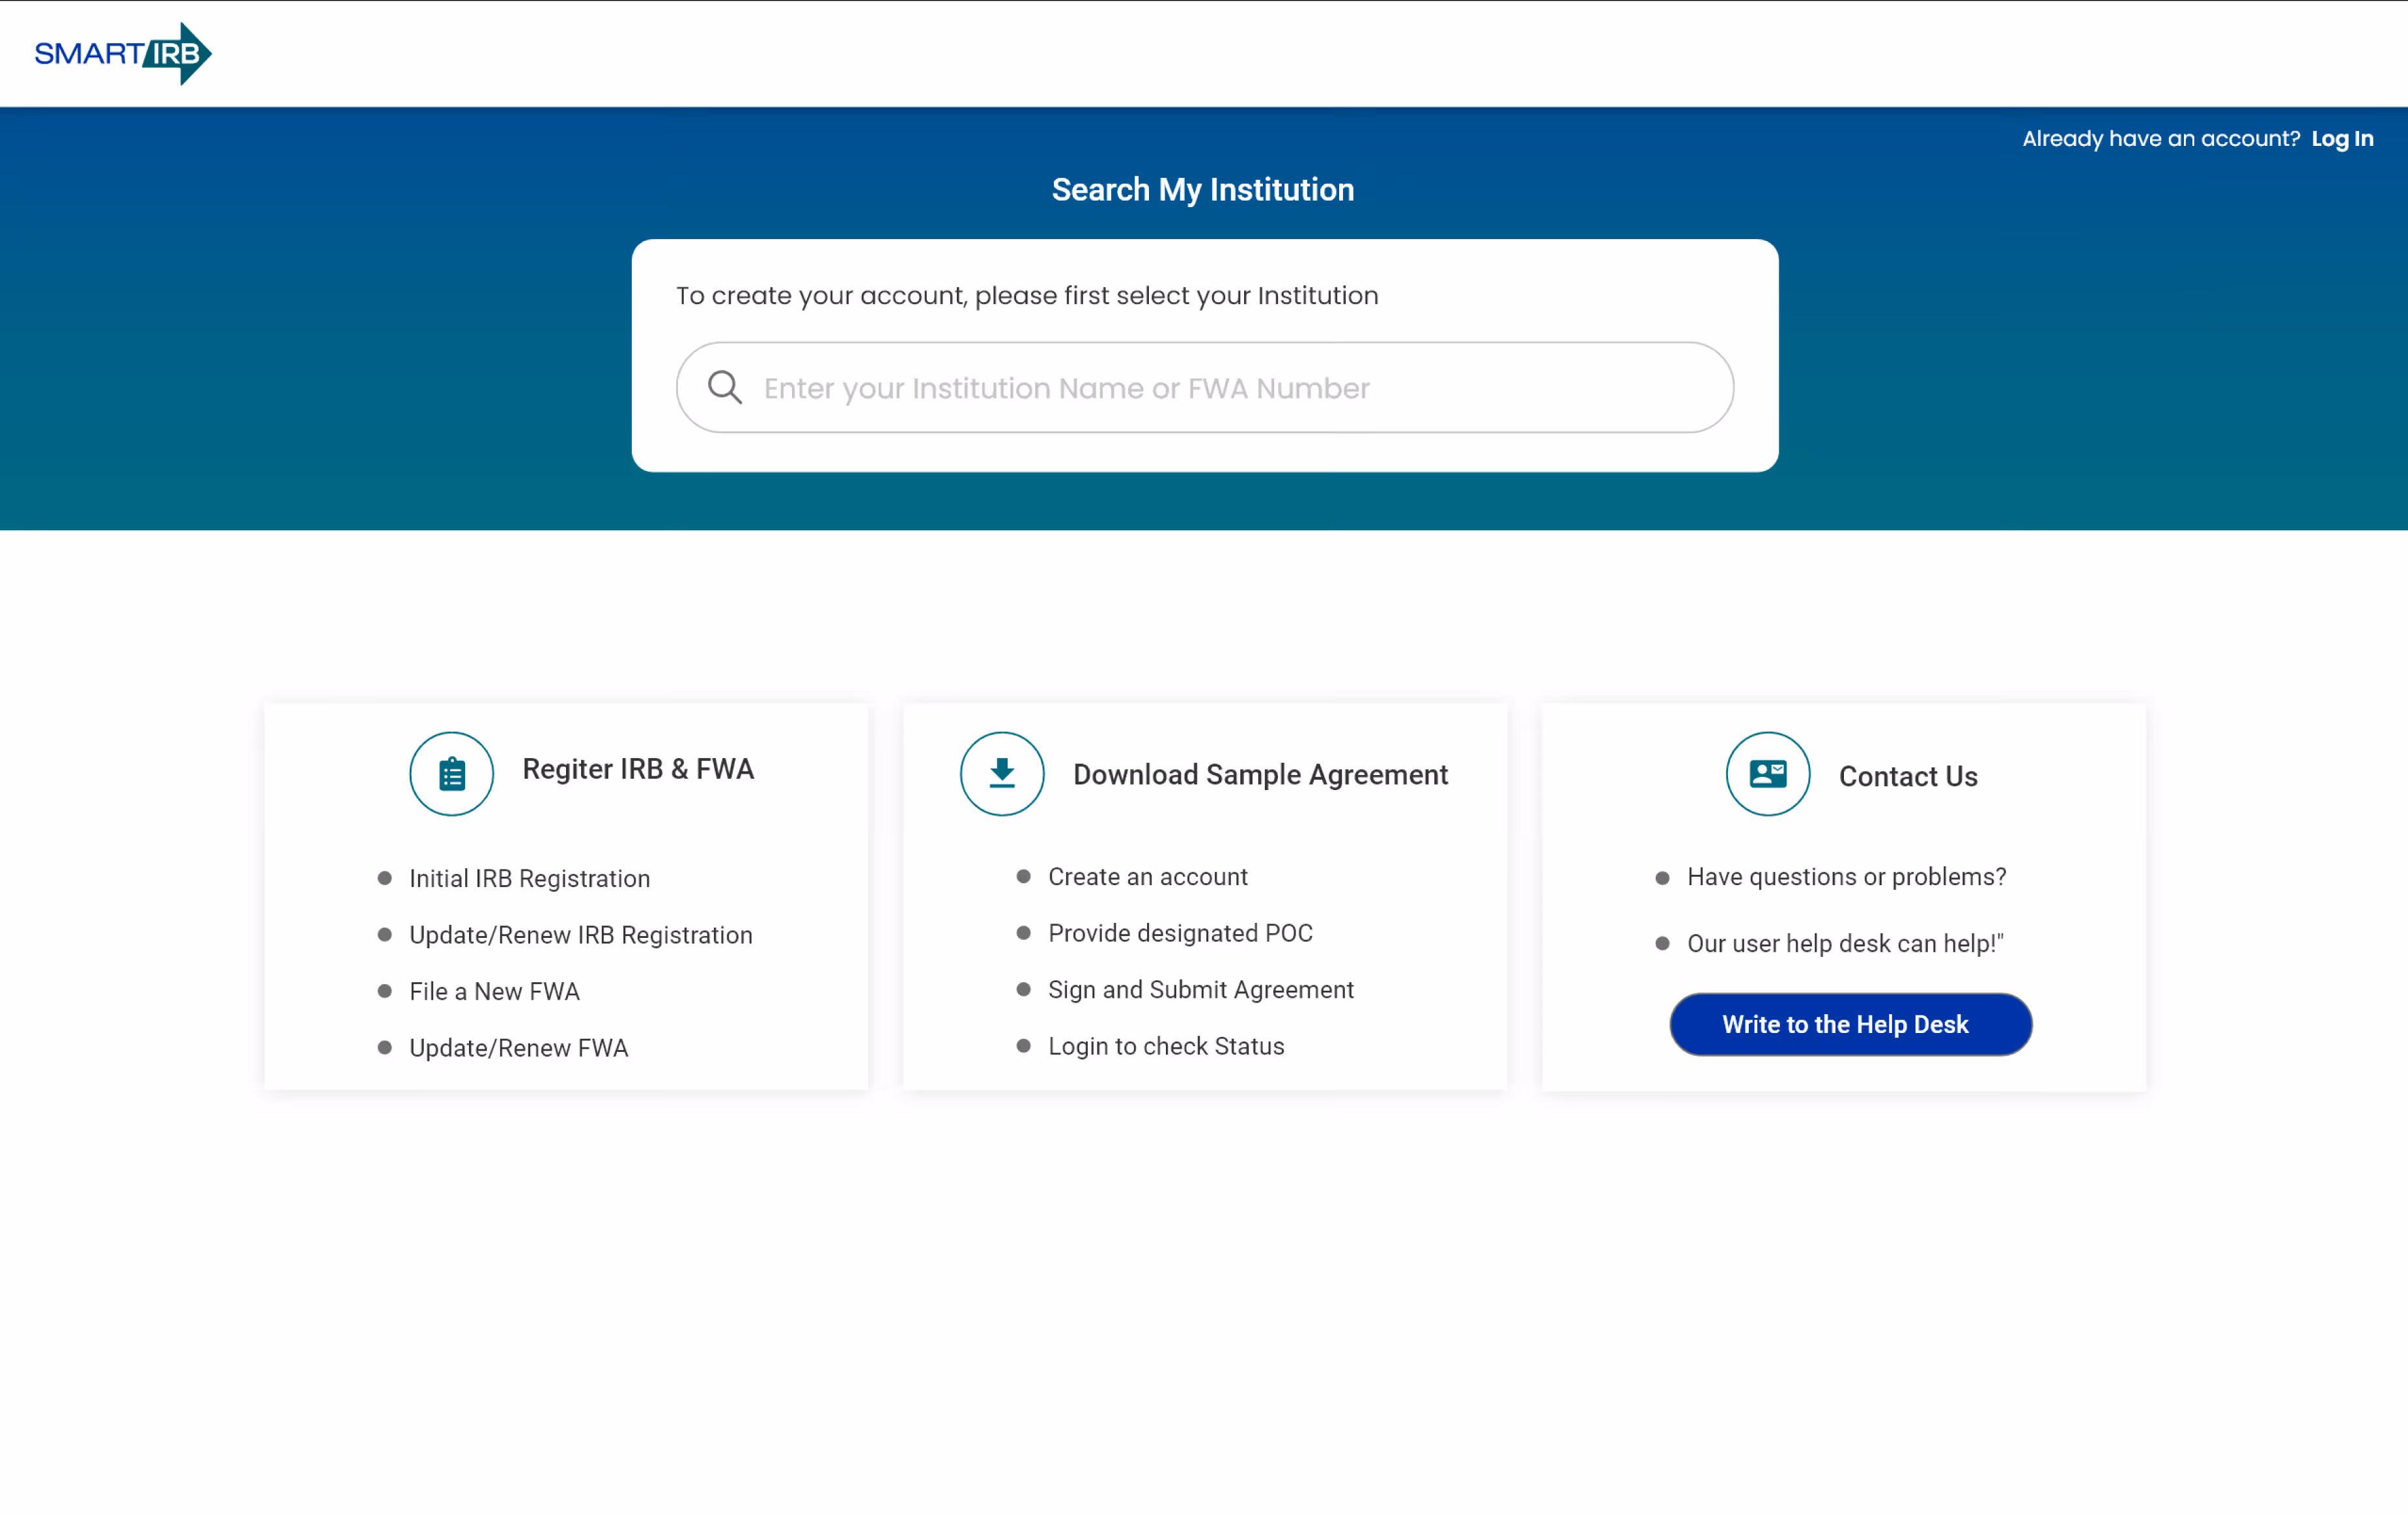The width and height of the screenshot is (2408, 1515).
Task: Click Provide designated POC item
Action: point(1180,933)
